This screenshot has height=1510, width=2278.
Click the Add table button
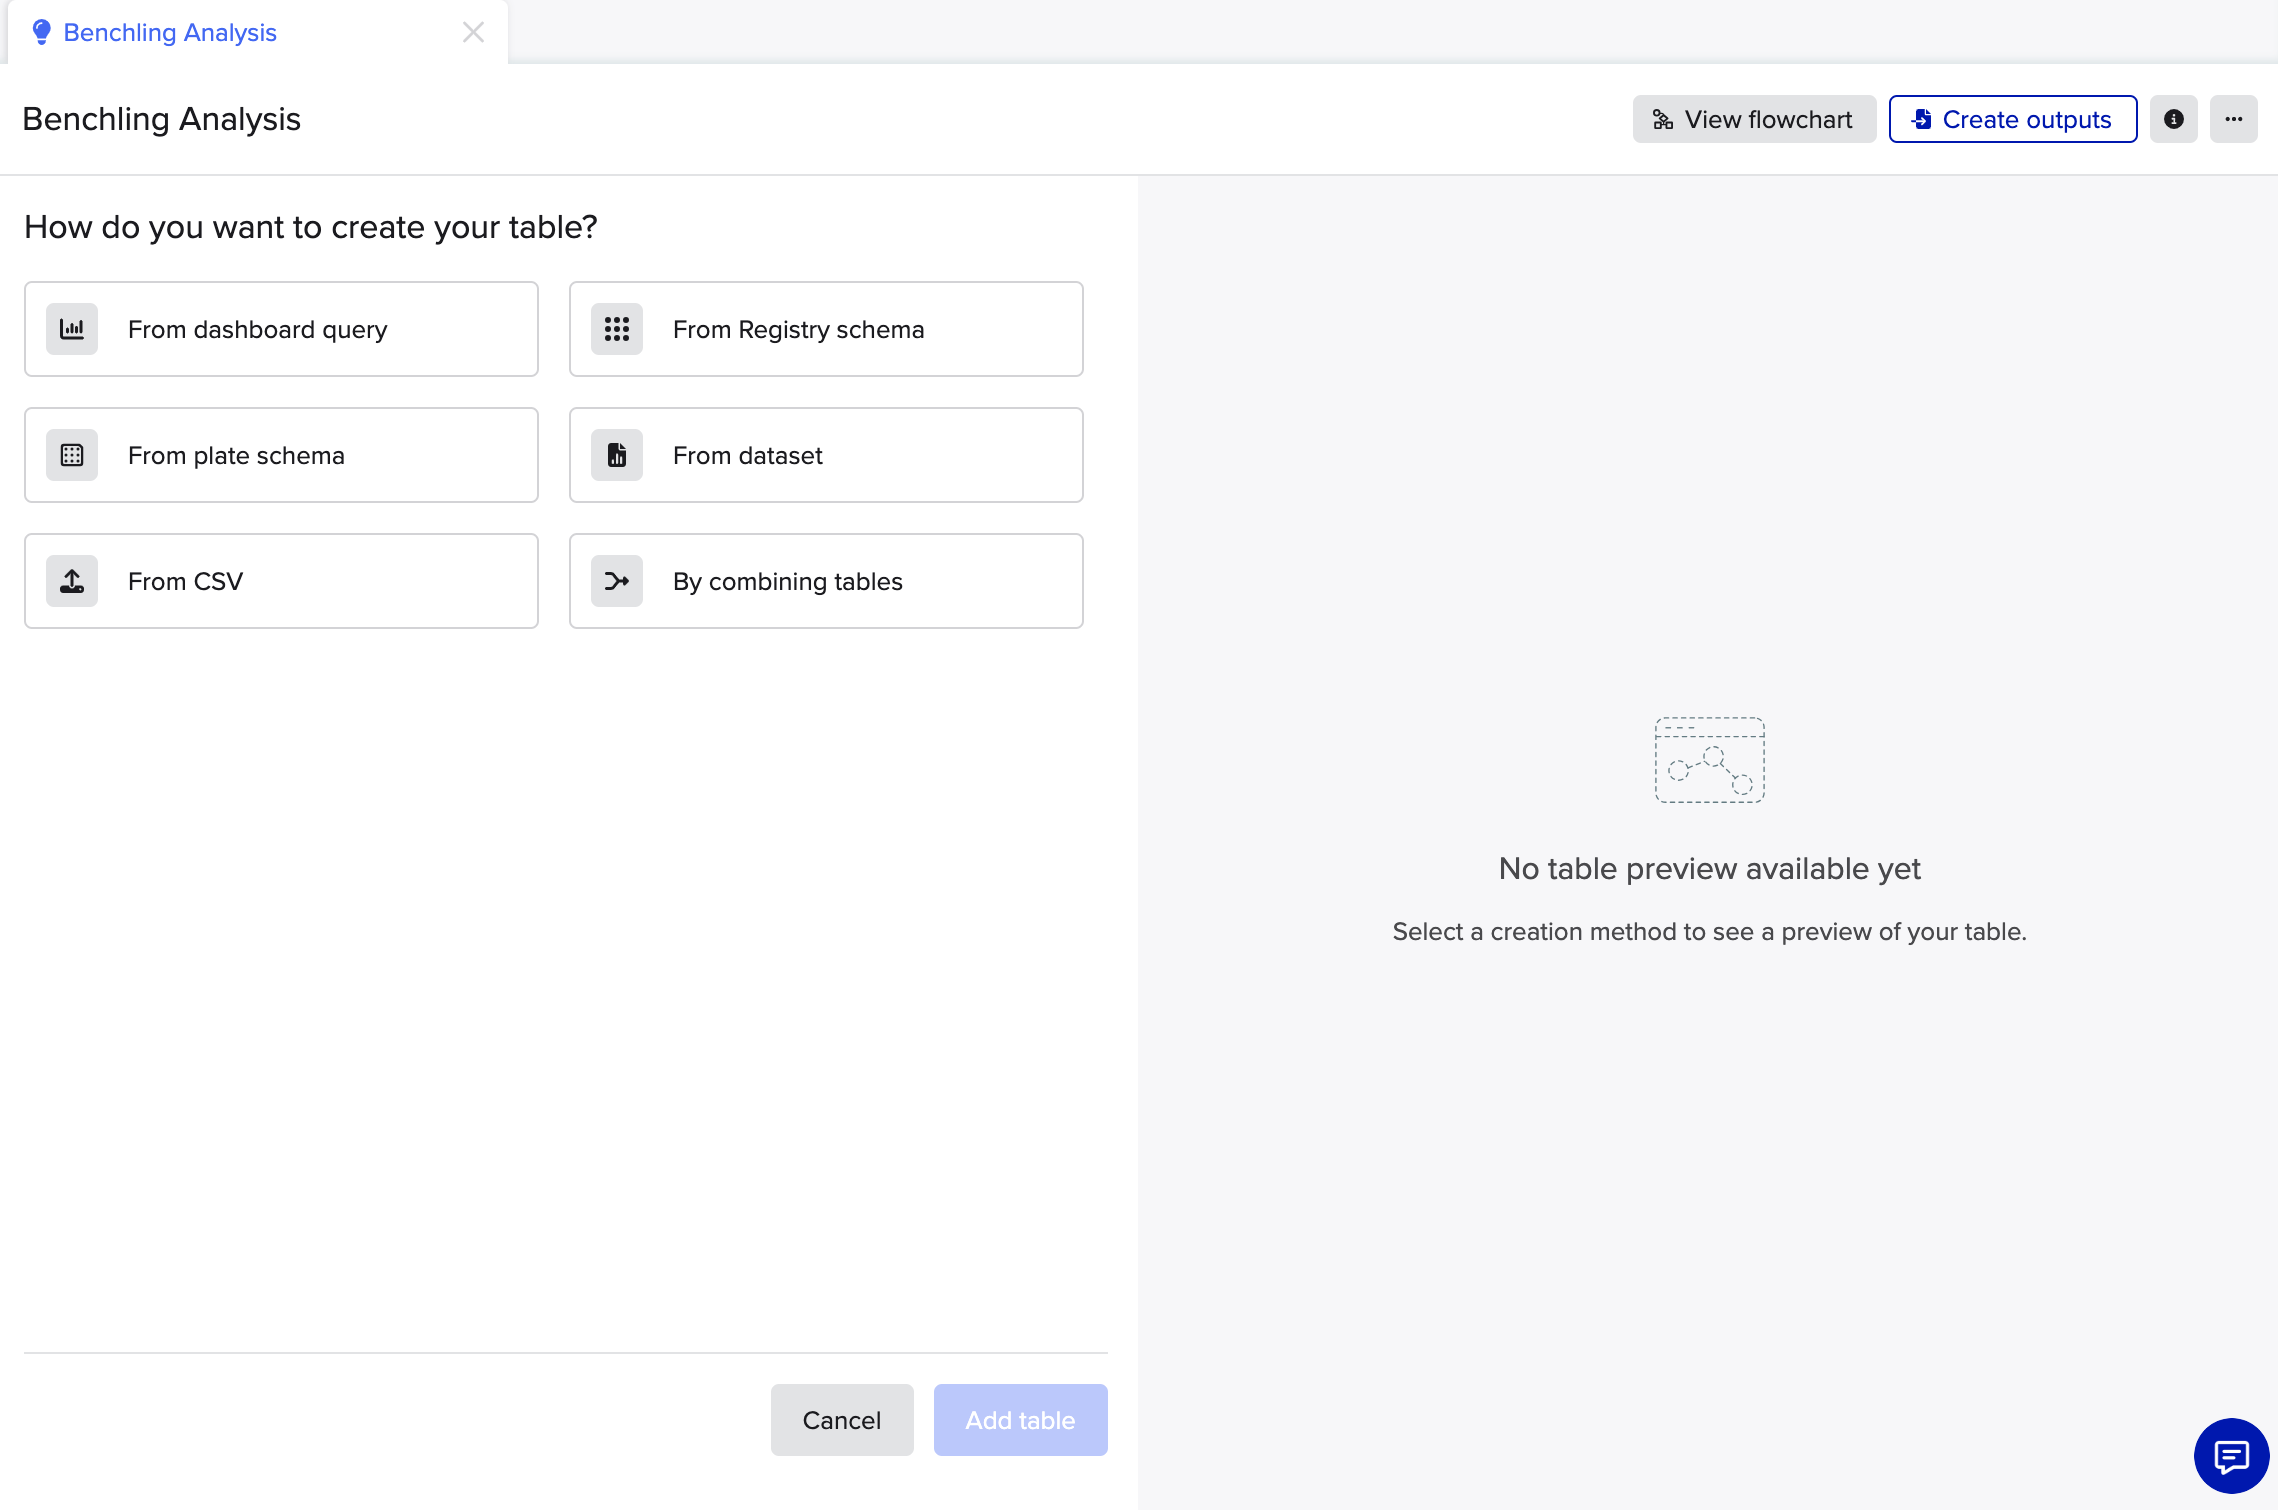point(1020,1420)
